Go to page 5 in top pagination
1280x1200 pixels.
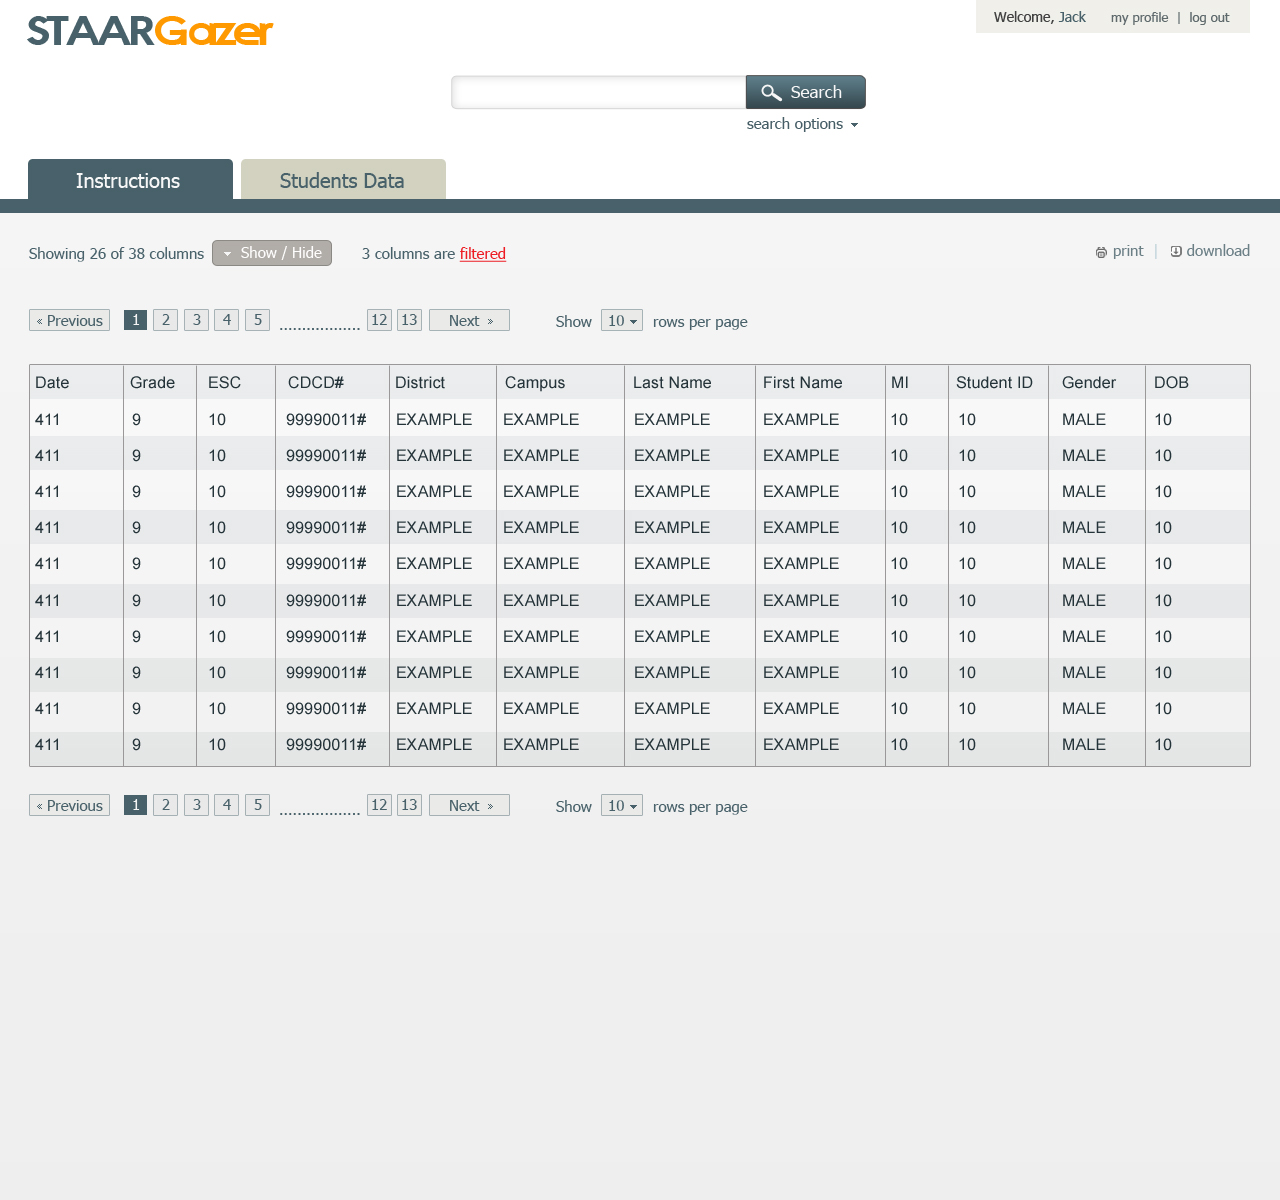click(x=257, y=320)
